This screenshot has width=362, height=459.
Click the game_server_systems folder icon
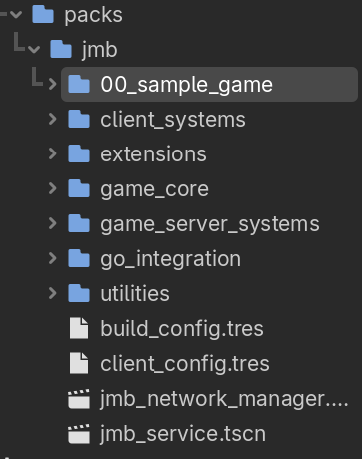tap(79, 223)
